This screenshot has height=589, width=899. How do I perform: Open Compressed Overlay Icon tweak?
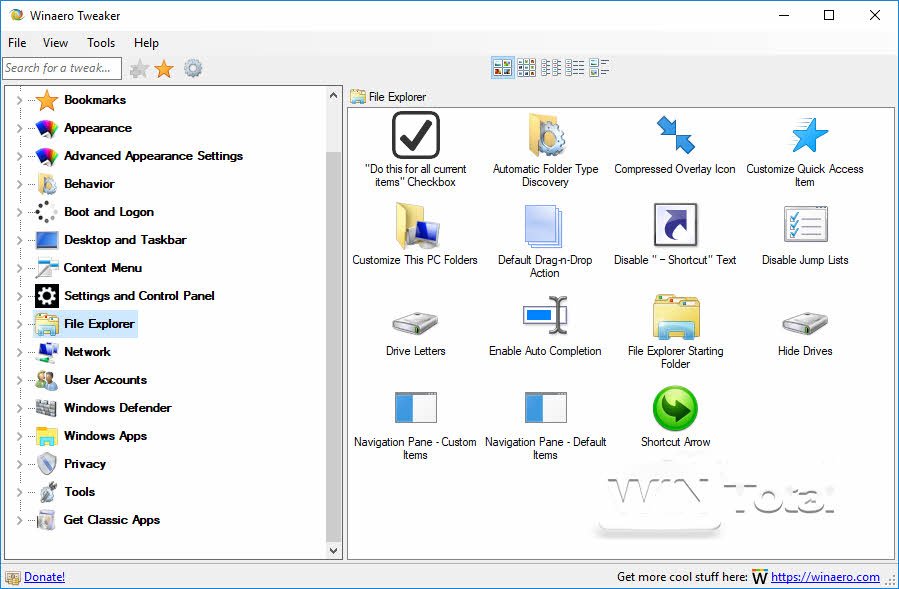pos(675,145)
